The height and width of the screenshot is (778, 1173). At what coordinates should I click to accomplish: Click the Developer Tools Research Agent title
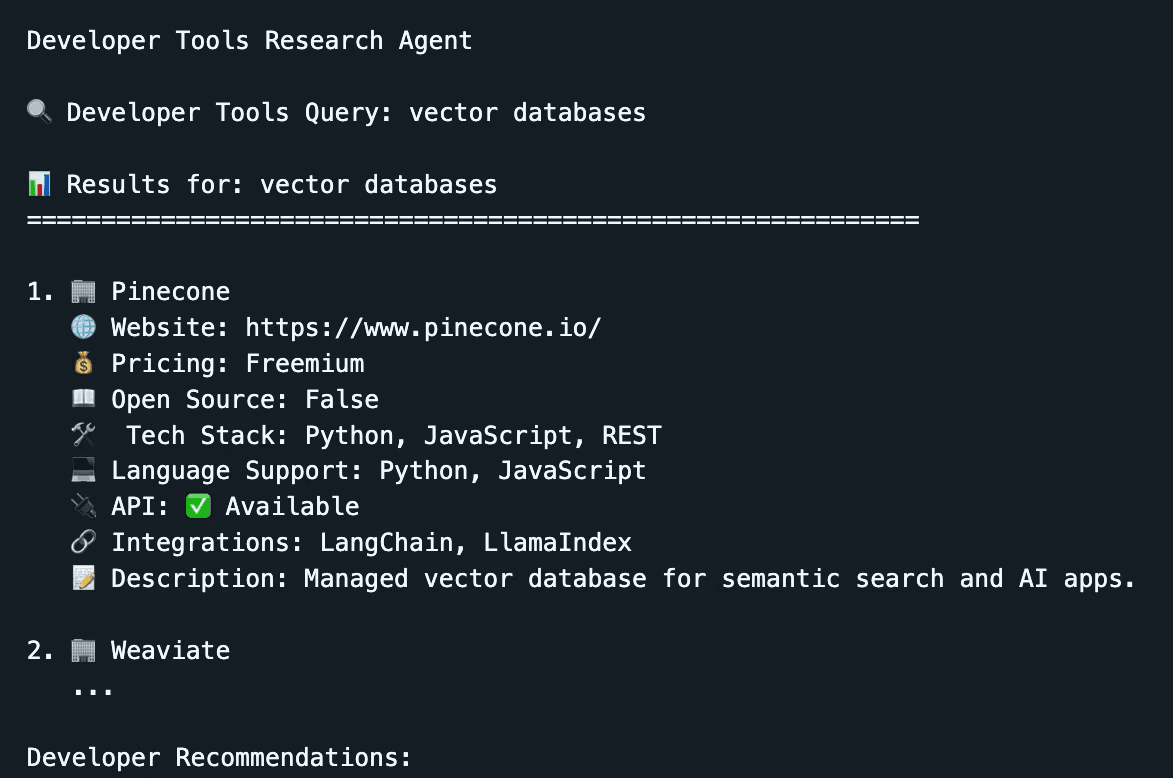249,41
